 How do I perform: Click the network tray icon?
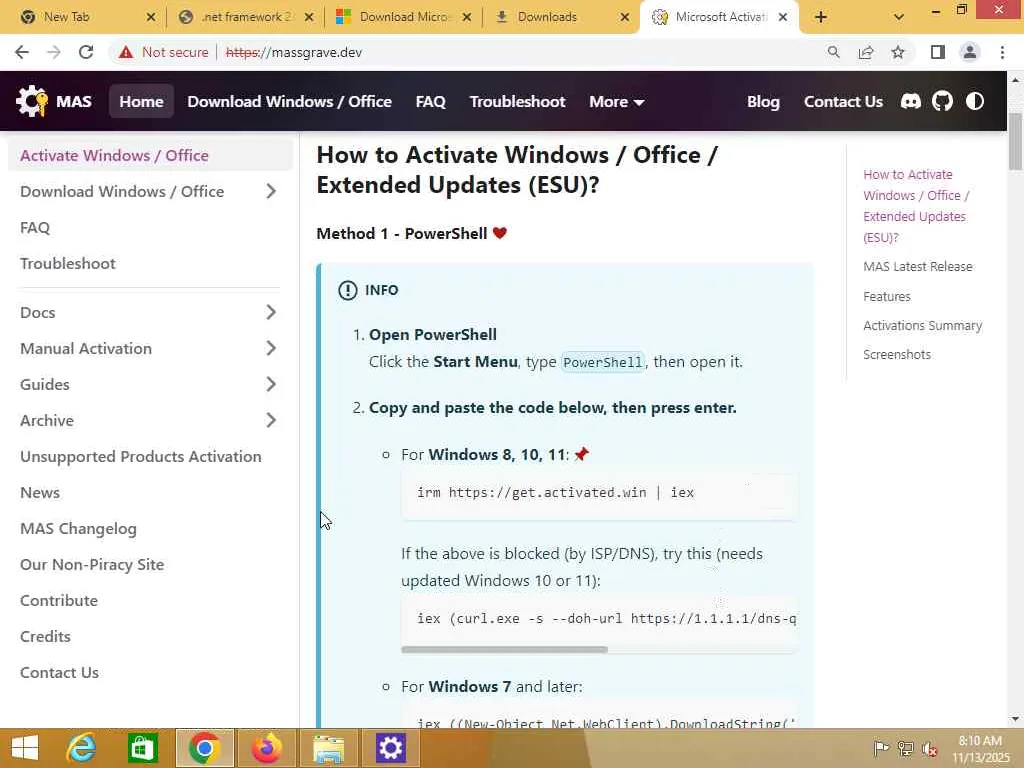(x=906, y=748)
